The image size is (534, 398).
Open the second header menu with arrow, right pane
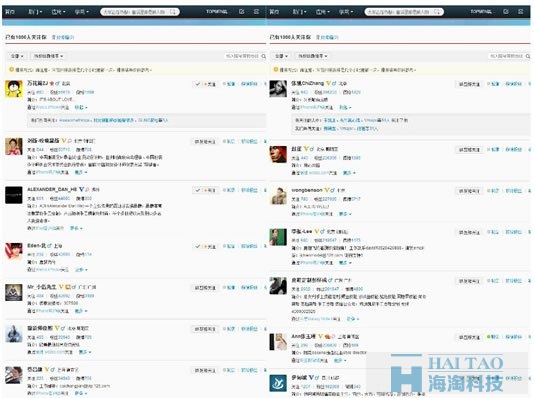tap(300, 12)
